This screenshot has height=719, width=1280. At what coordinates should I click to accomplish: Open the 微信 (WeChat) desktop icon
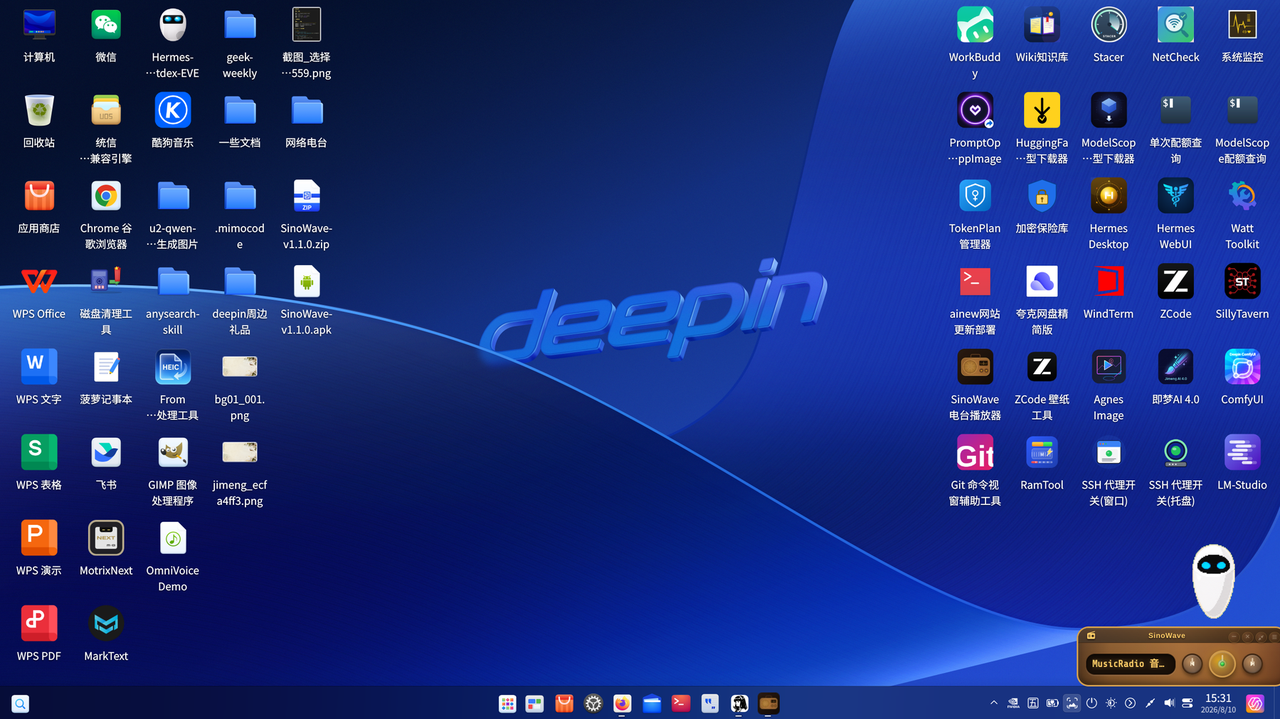[106, 25]
